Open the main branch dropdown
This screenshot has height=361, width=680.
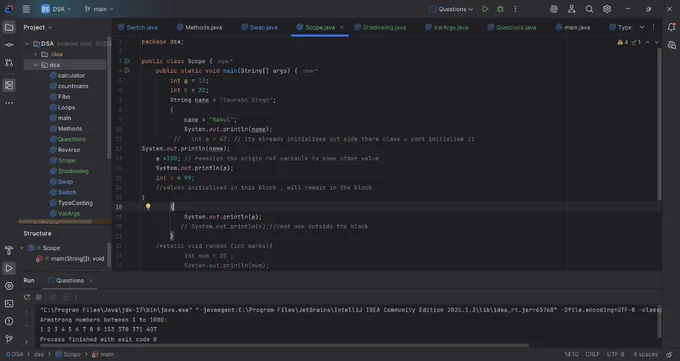tap(99, 9)
